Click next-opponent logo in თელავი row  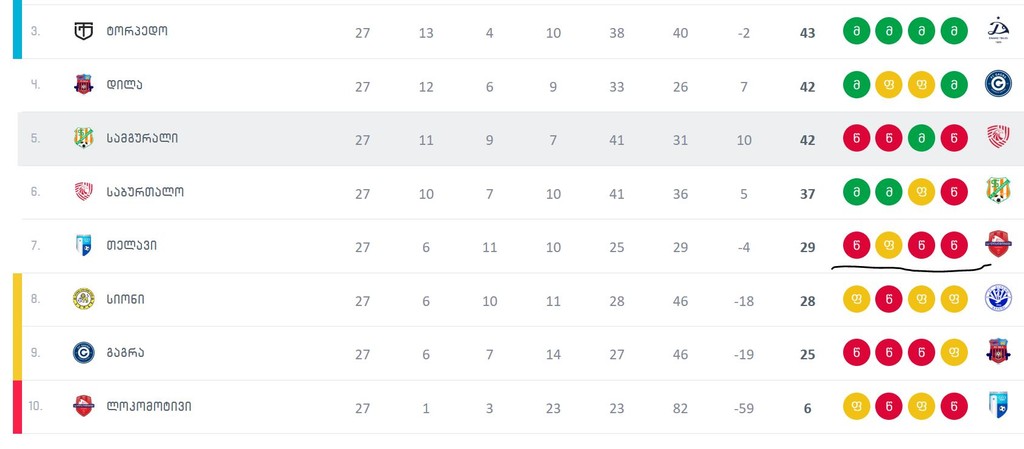click(x=998, y=244)
